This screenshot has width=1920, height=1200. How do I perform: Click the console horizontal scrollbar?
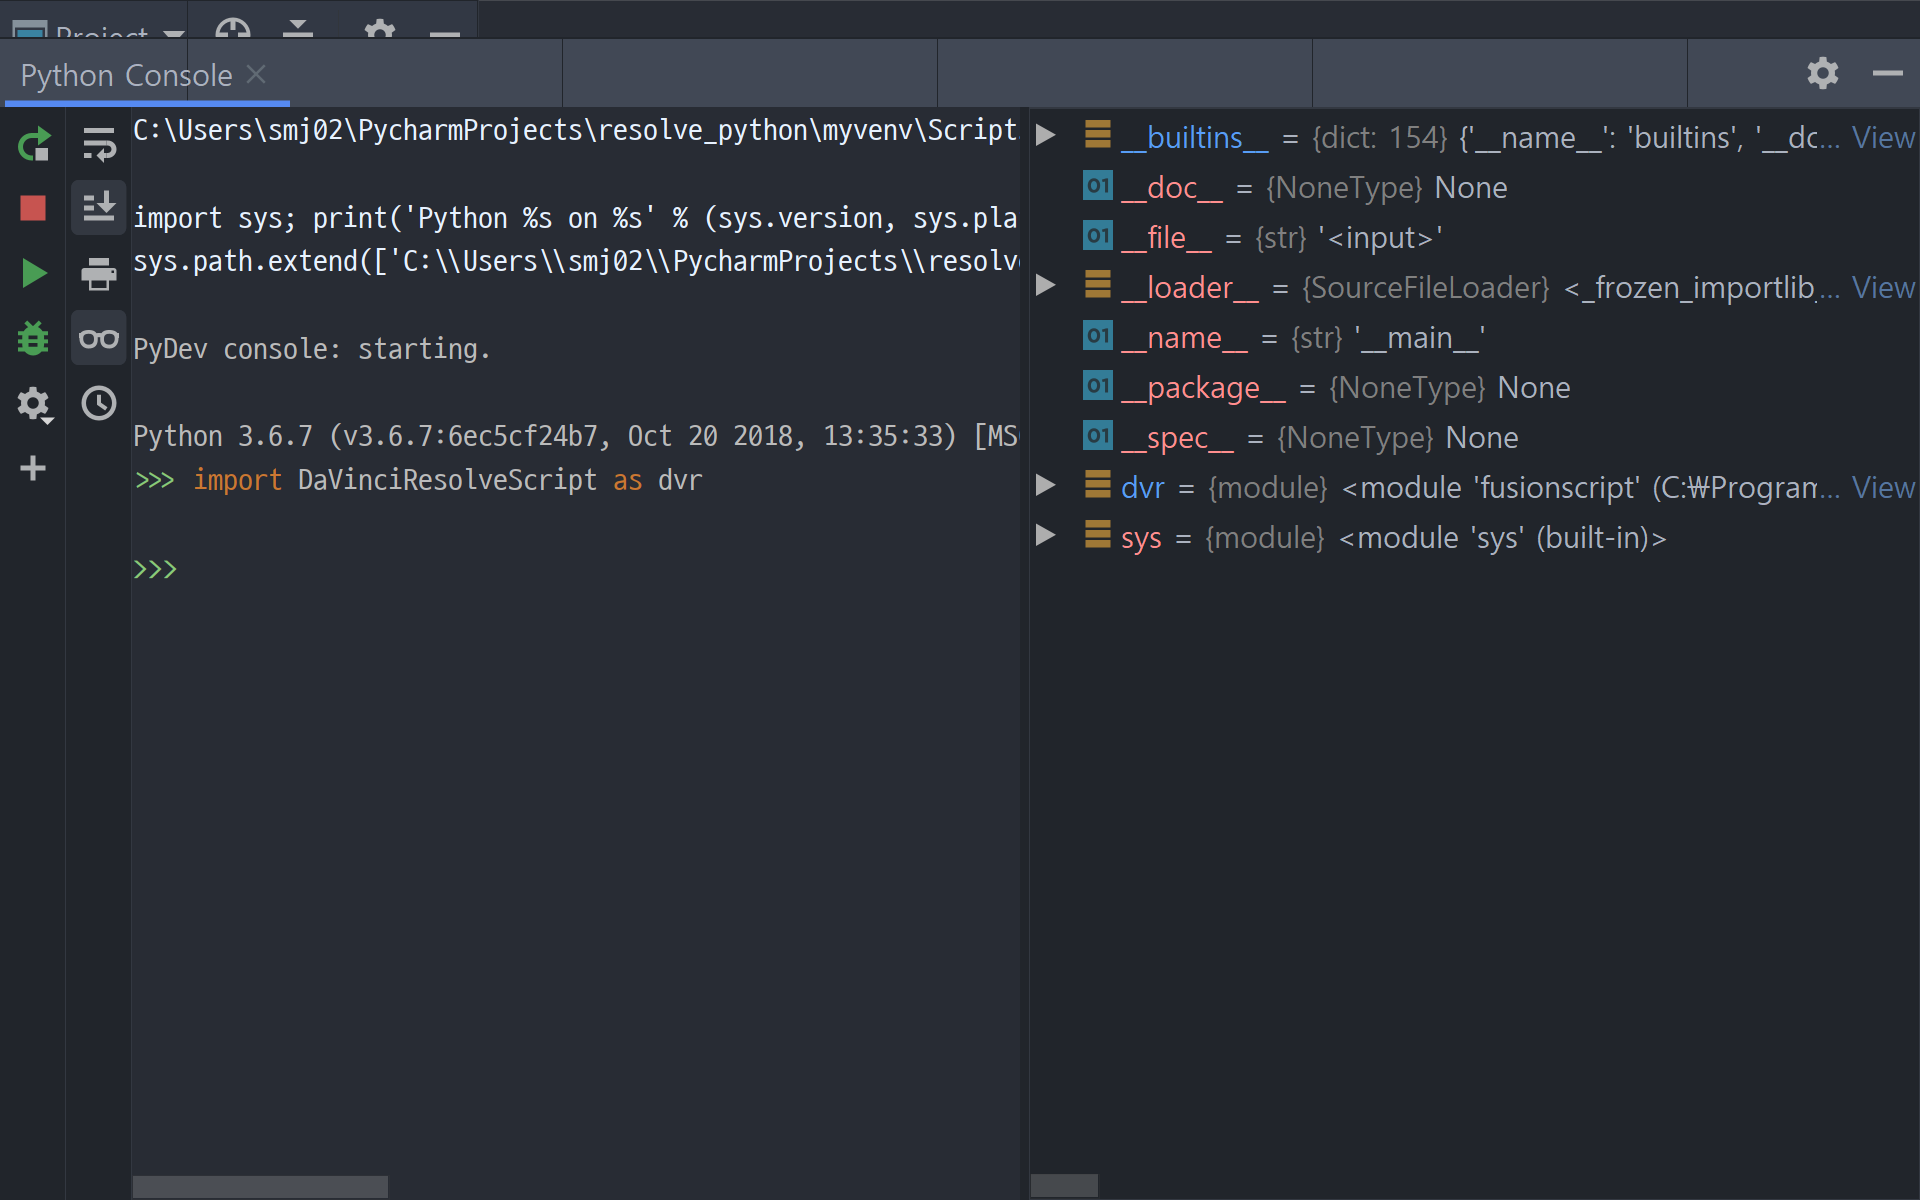pos(260,1186)
